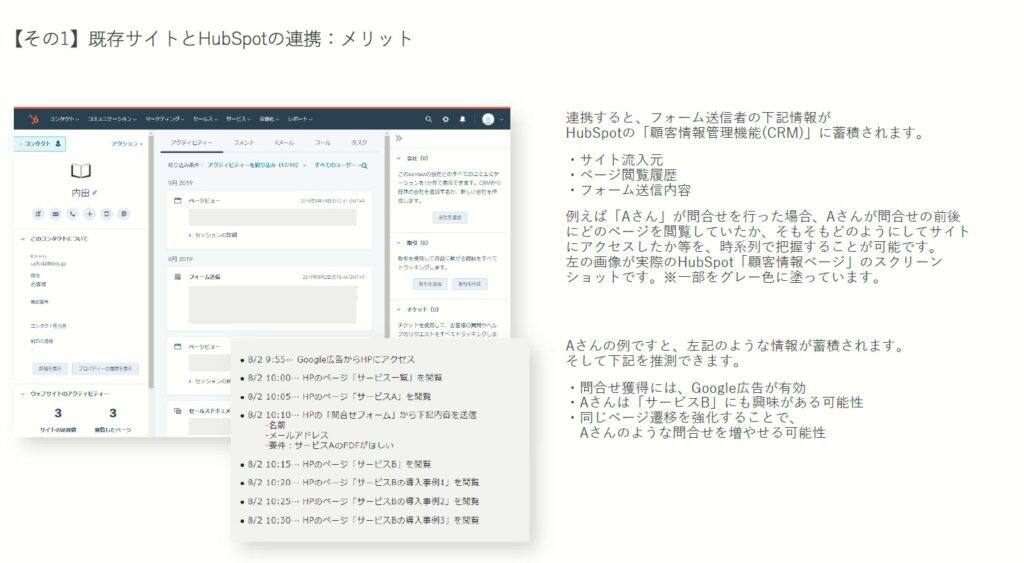
Task: Click the コンタクト back button
Action: pyautogui.click(x=40, y=144)
